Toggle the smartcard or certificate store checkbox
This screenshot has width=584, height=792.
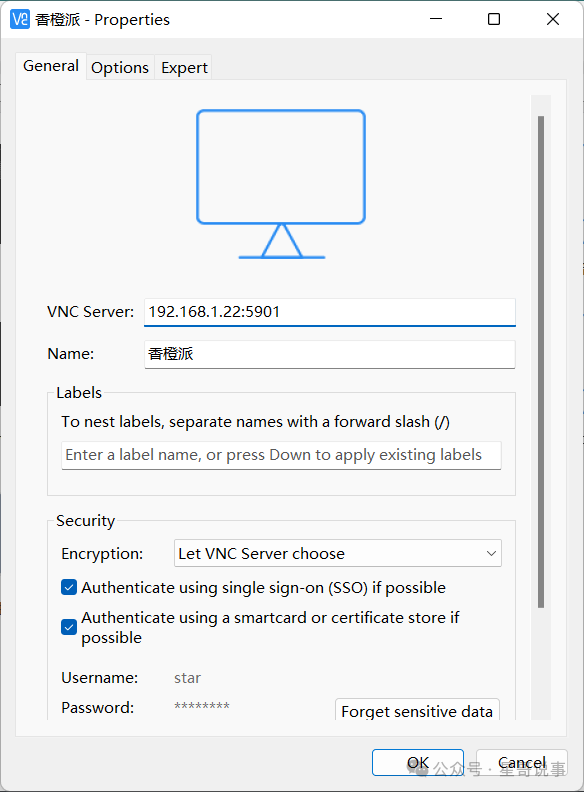(x=69, y=627)
